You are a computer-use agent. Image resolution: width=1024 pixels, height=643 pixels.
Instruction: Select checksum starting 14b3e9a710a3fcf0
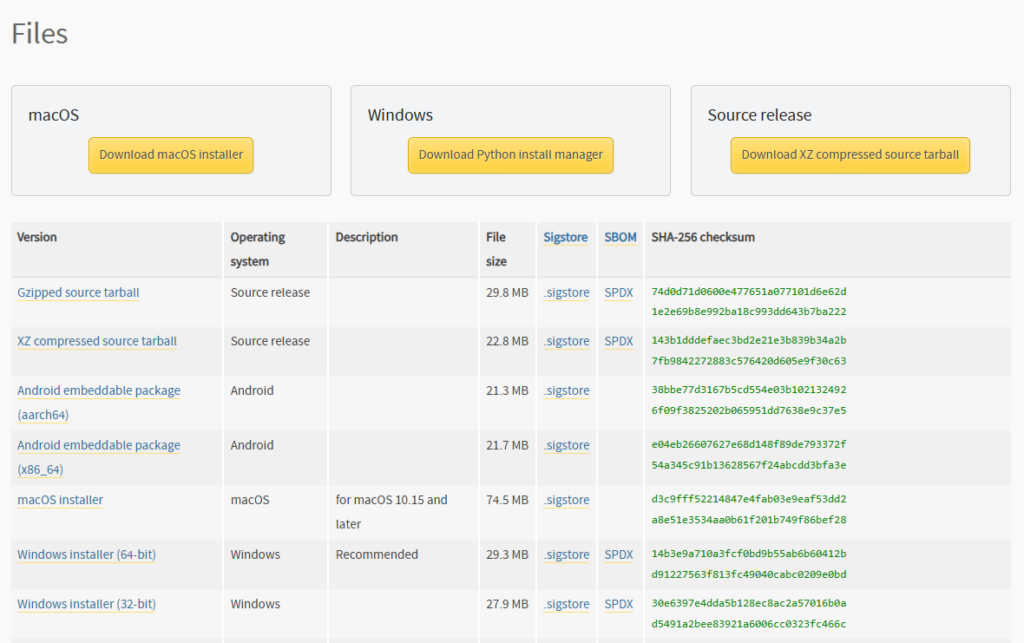pyautogui.click(x=748, y=565)
